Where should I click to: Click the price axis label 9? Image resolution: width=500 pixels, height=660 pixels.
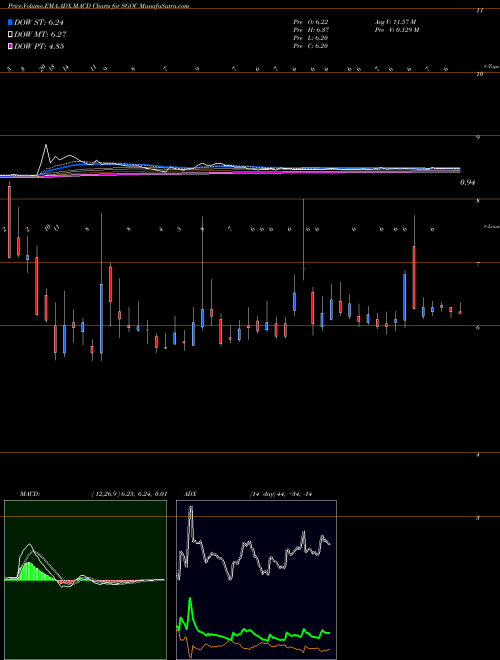478,138
